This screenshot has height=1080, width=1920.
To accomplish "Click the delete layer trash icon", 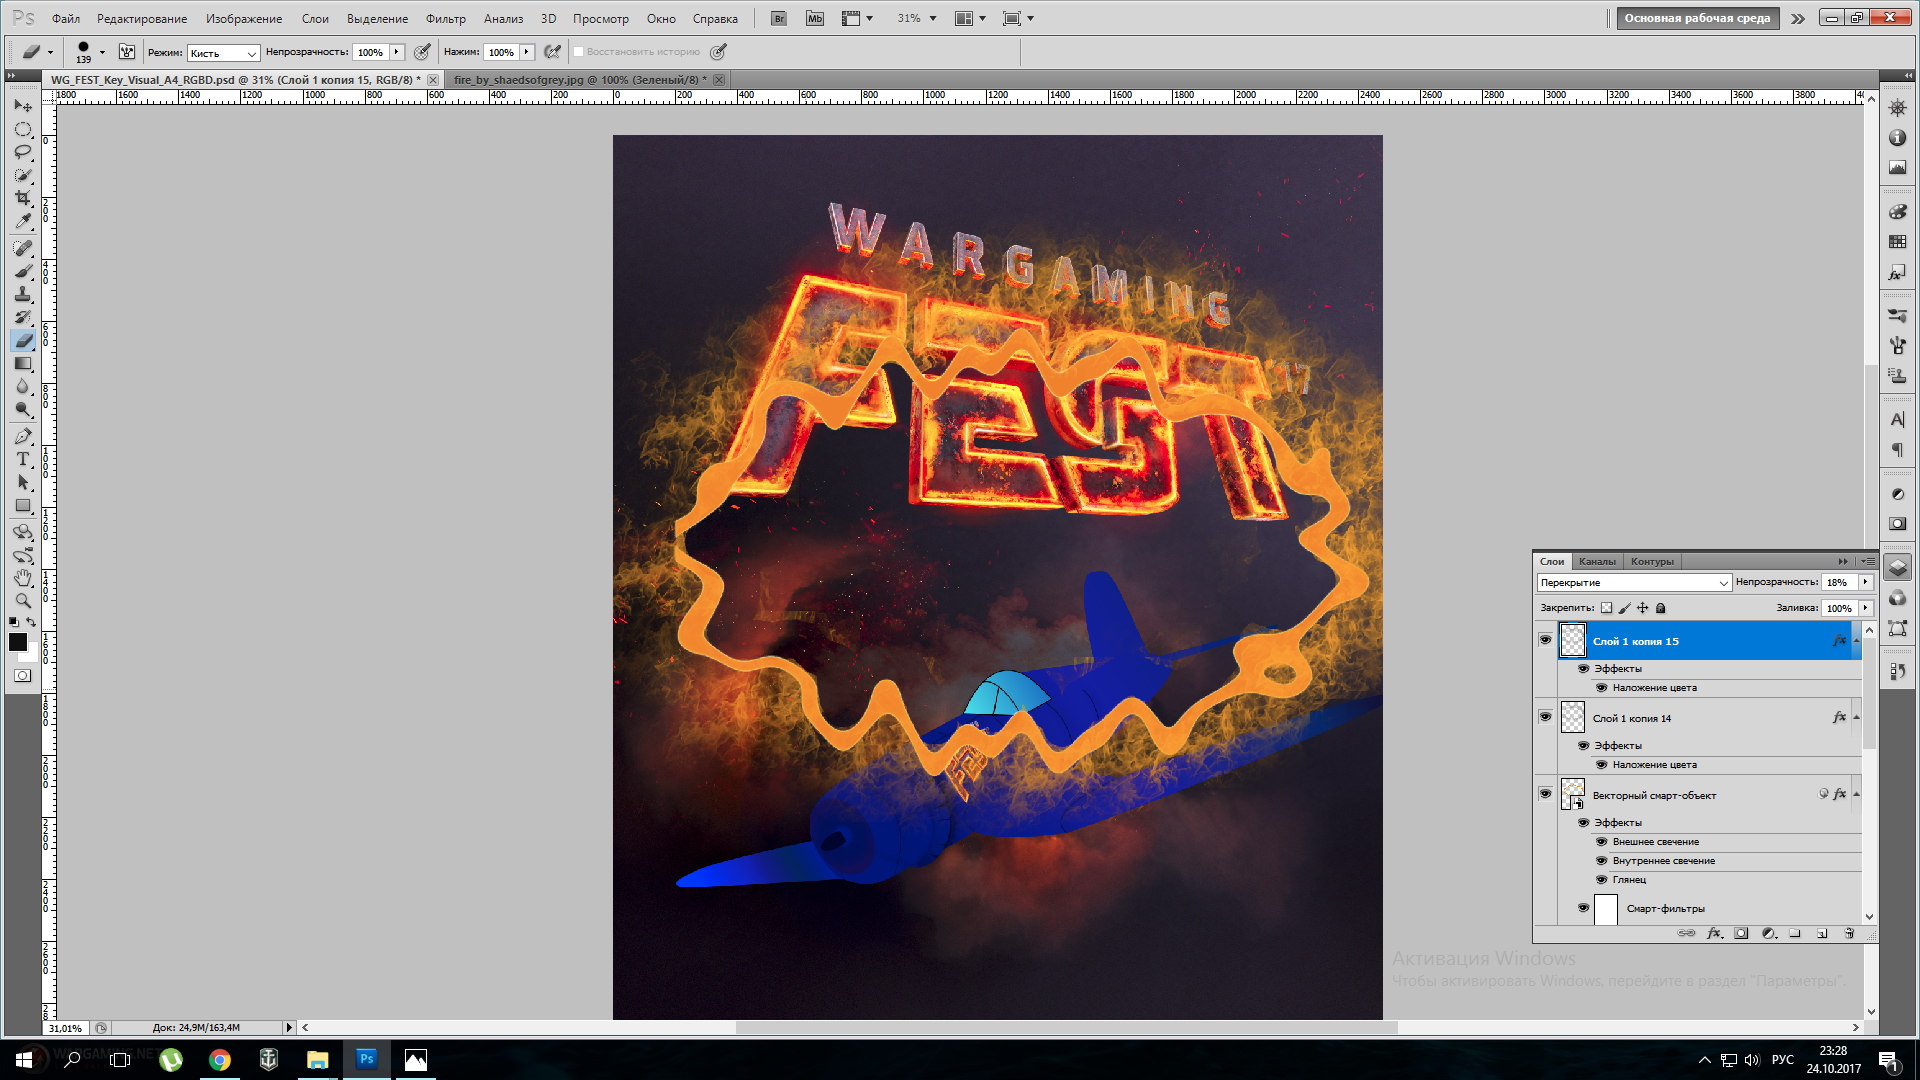I will point(1849,933).
